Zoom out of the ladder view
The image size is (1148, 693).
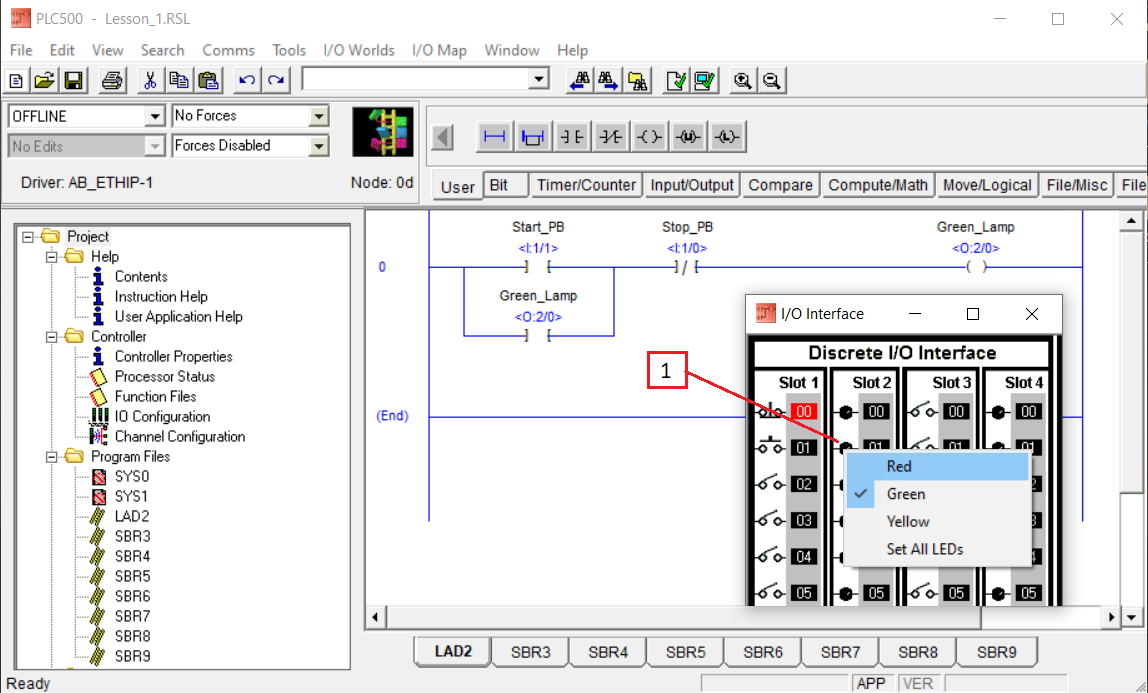772,80
